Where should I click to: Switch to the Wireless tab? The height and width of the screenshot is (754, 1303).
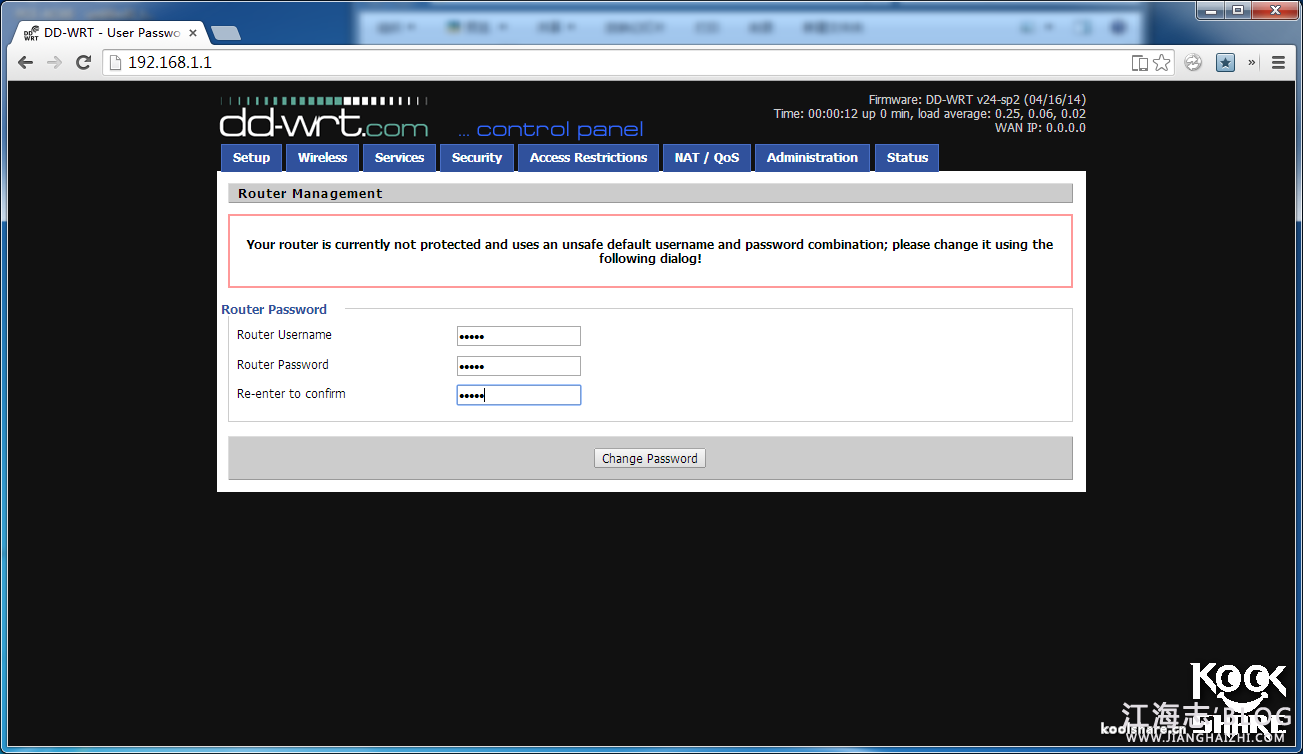(x=322, y=158)
